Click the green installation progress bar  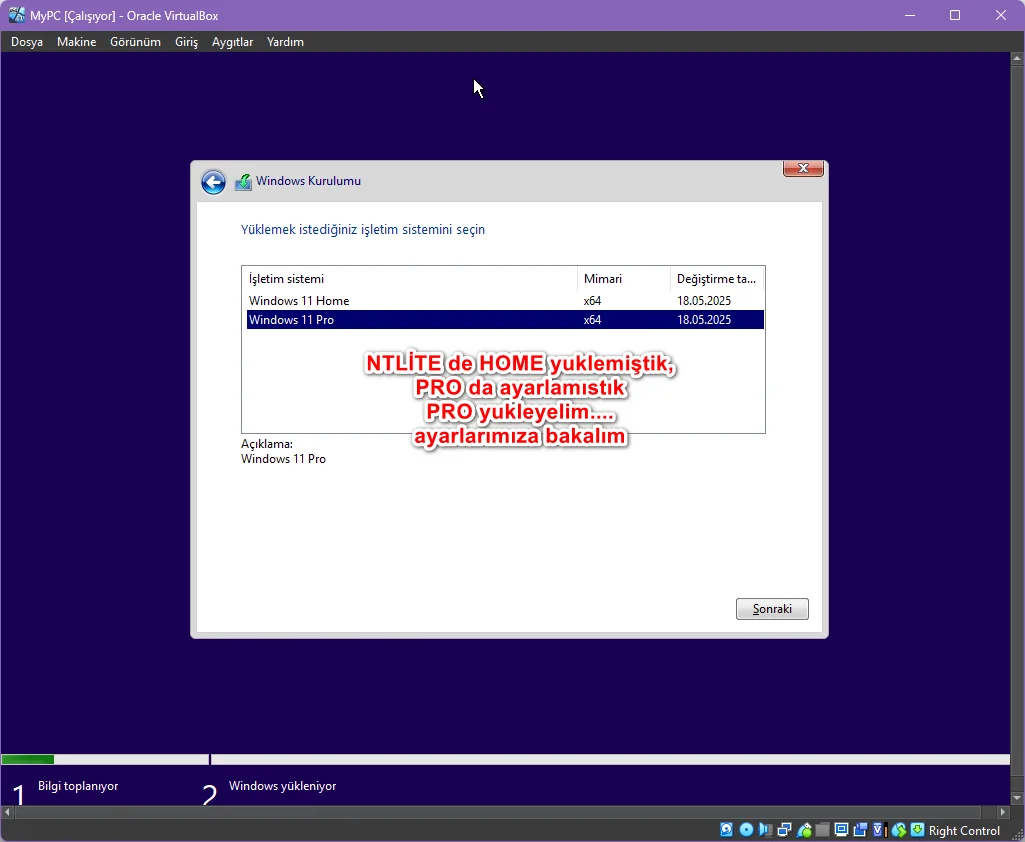tap(27, 759)
